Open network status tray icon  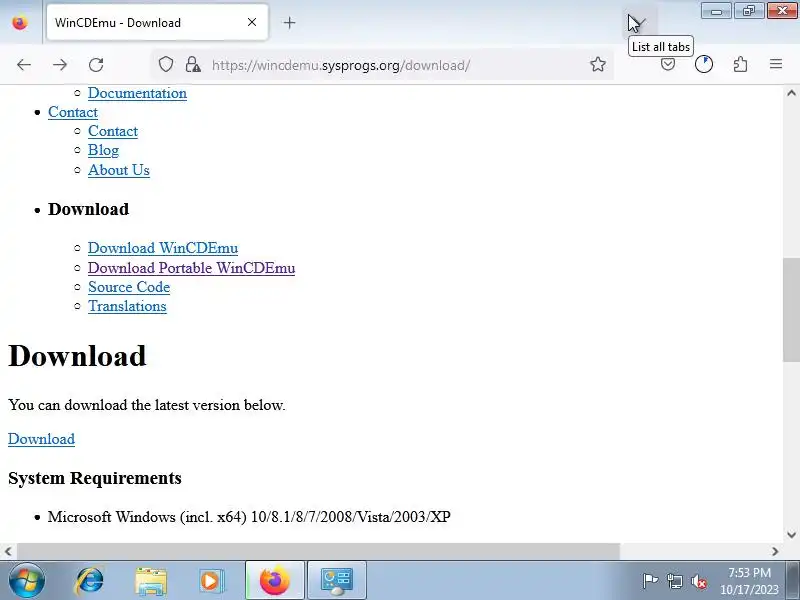pyautogui.click(x=675, y=581)
